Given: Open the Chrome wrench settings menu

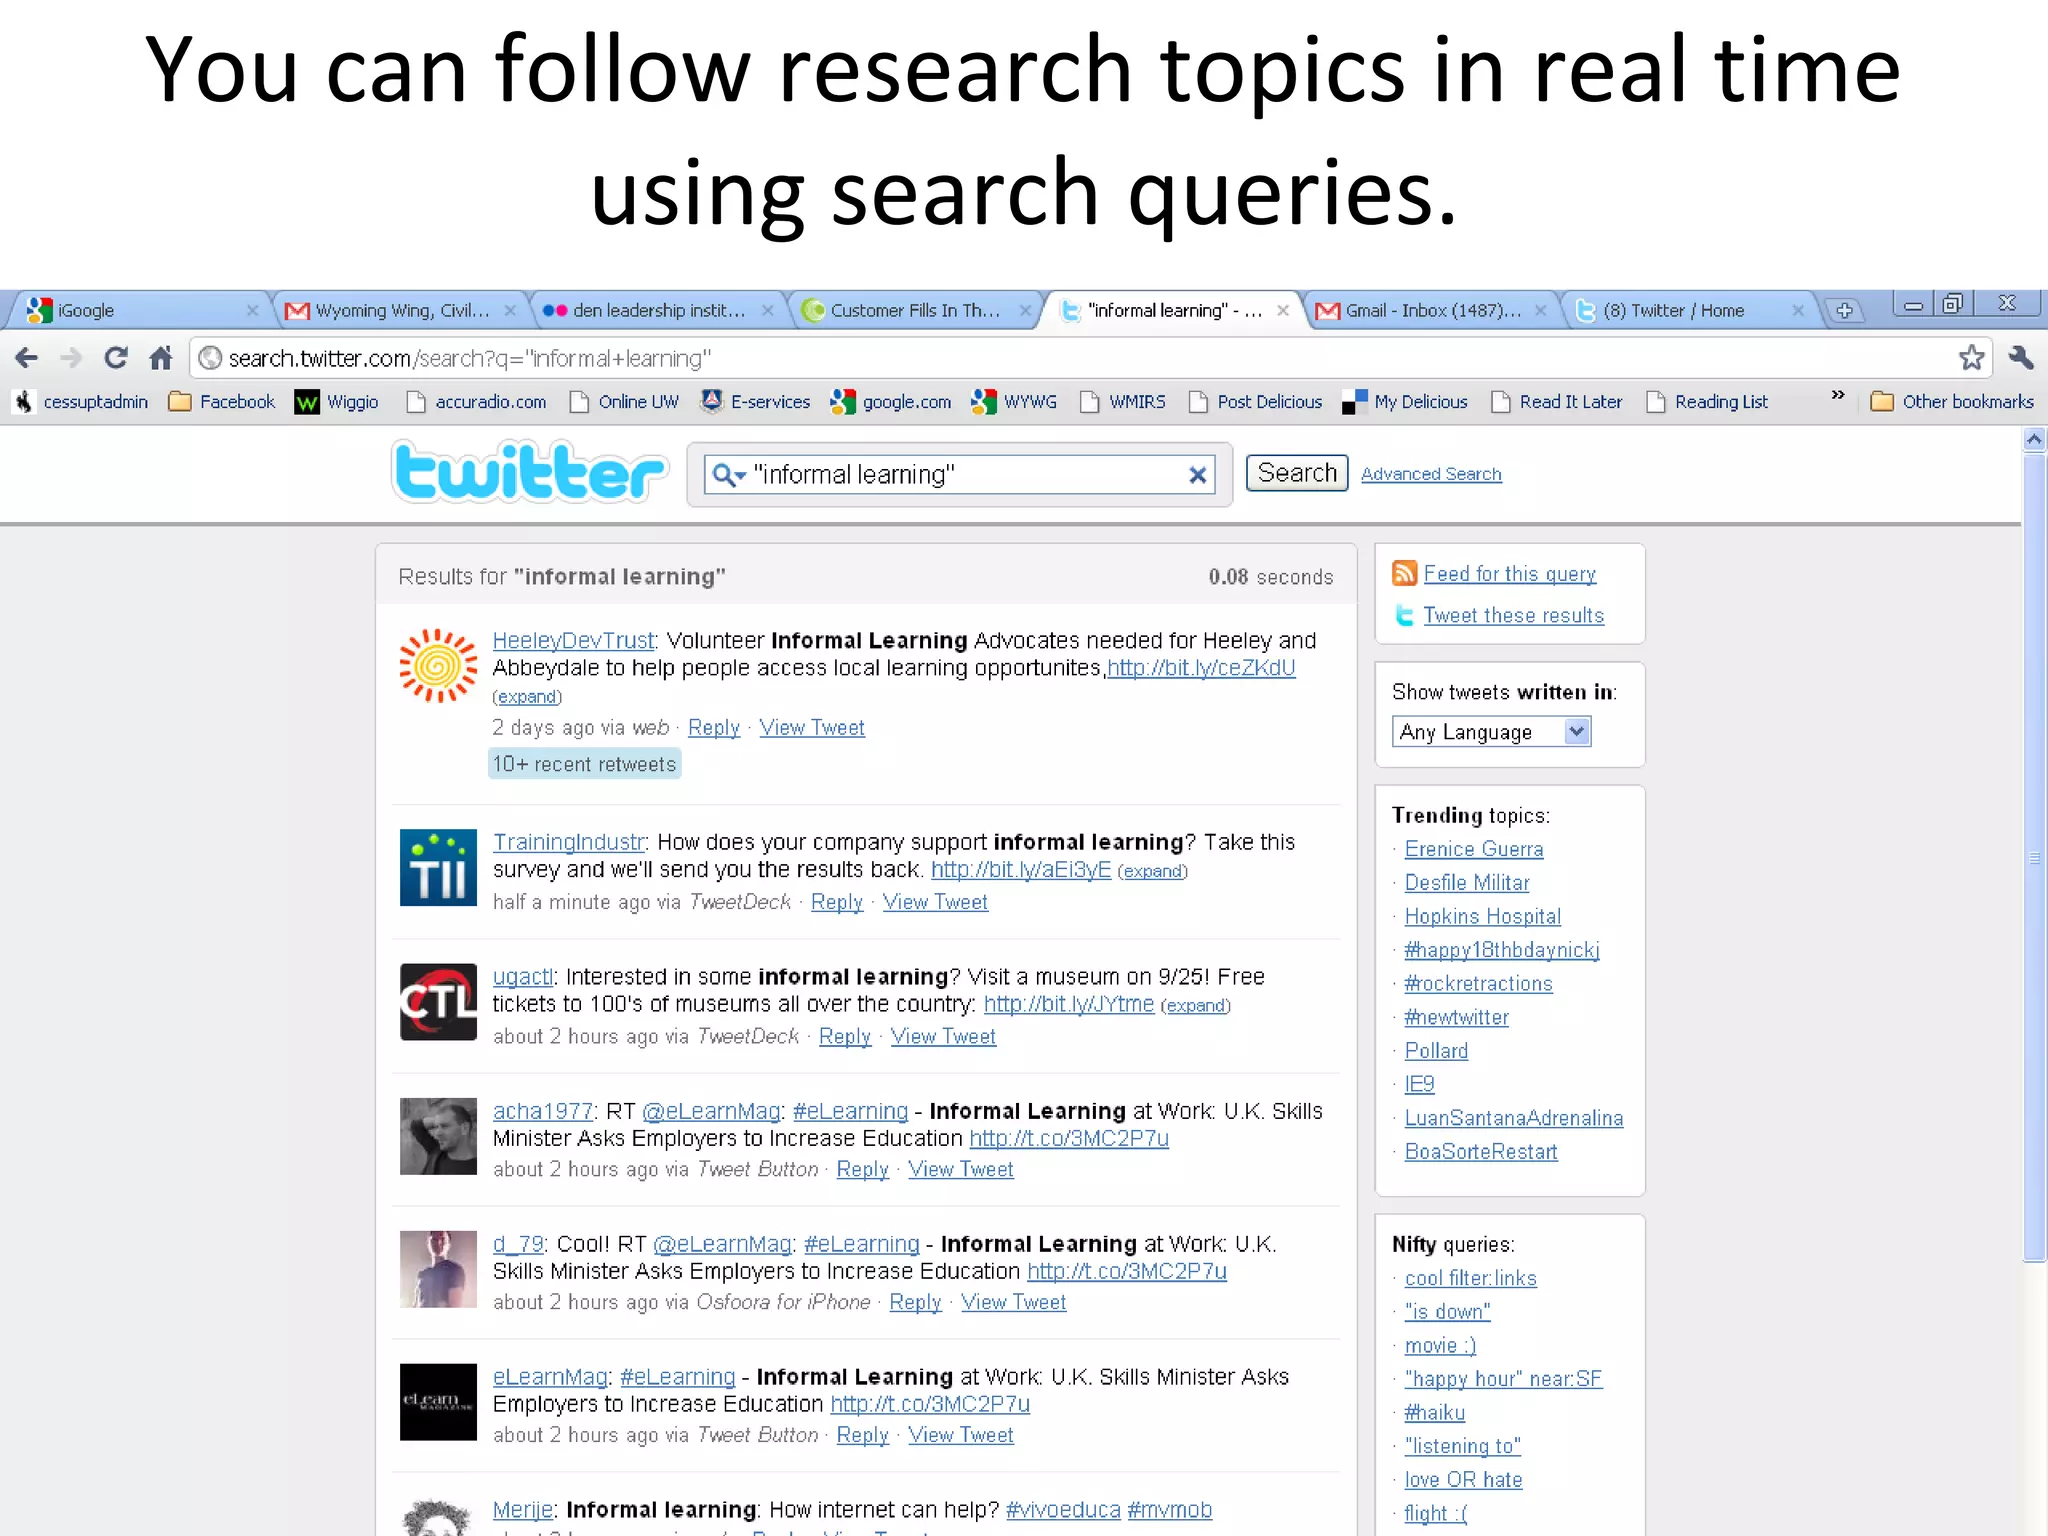Looking at the screenshot, I should [x=2020, y=358].
